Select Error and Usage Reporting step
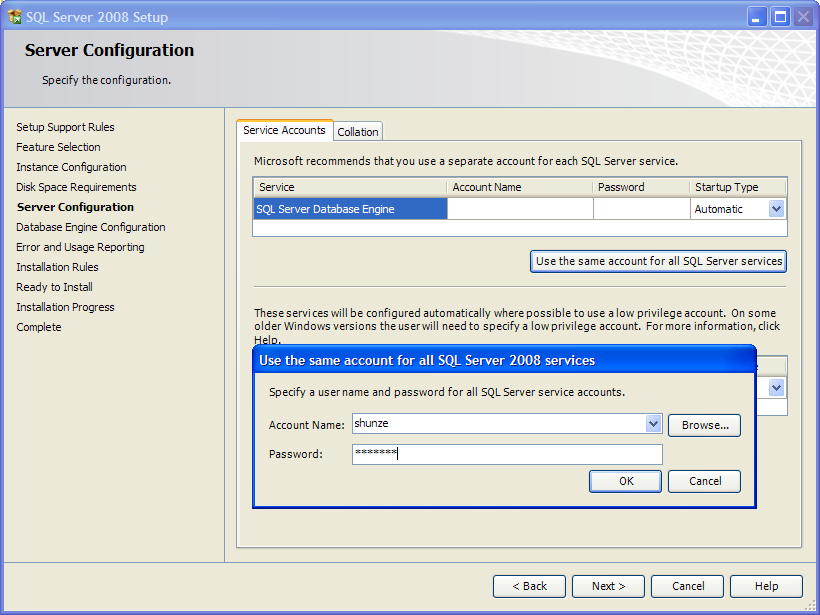This screenshot has width=820, height=615. [x=81, y=247]
